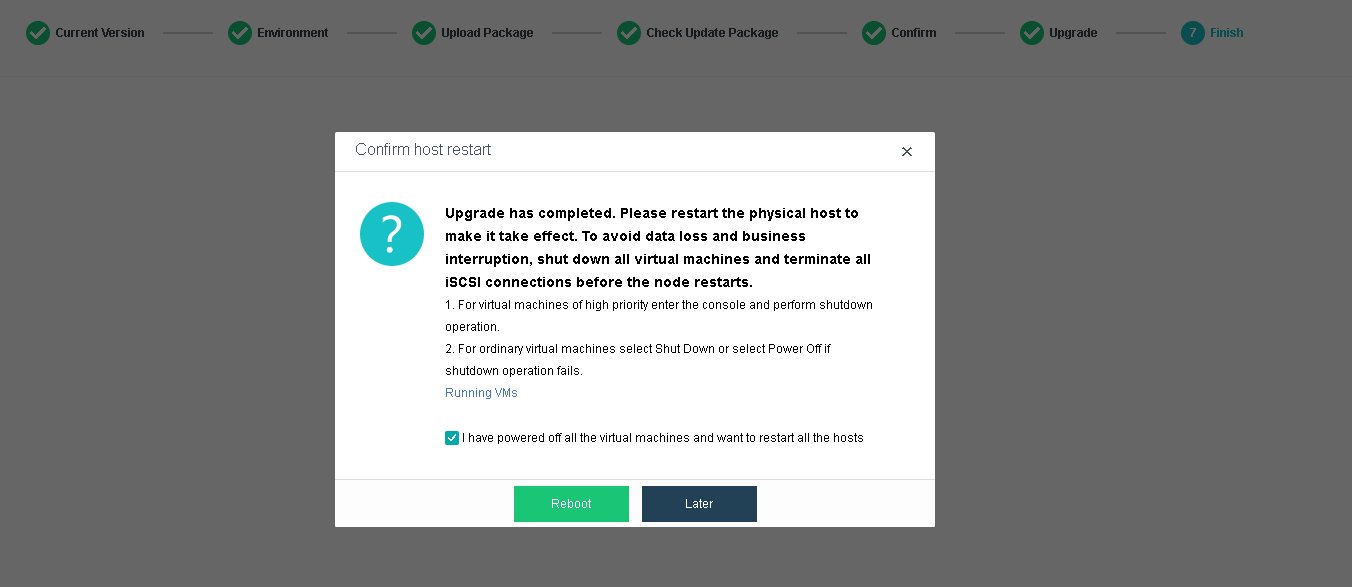Uncheck the powered off all virtual machines checkbox
This screenshot has width=1352, height=587.
point(452,438)
